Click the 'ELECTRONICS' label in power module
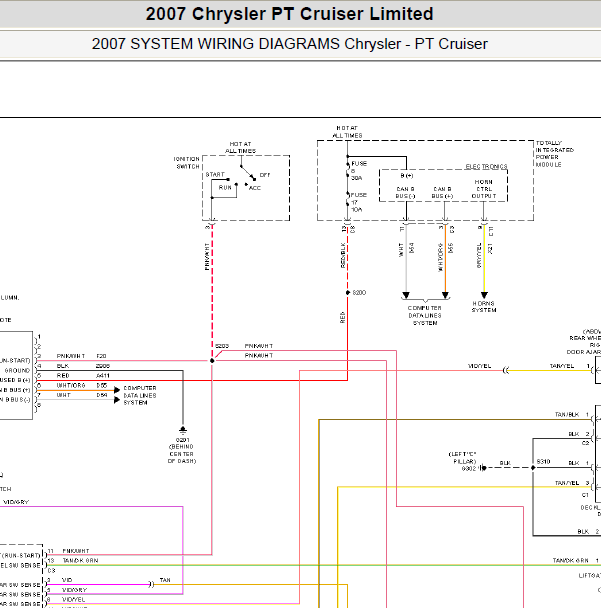 pos(486,166)
